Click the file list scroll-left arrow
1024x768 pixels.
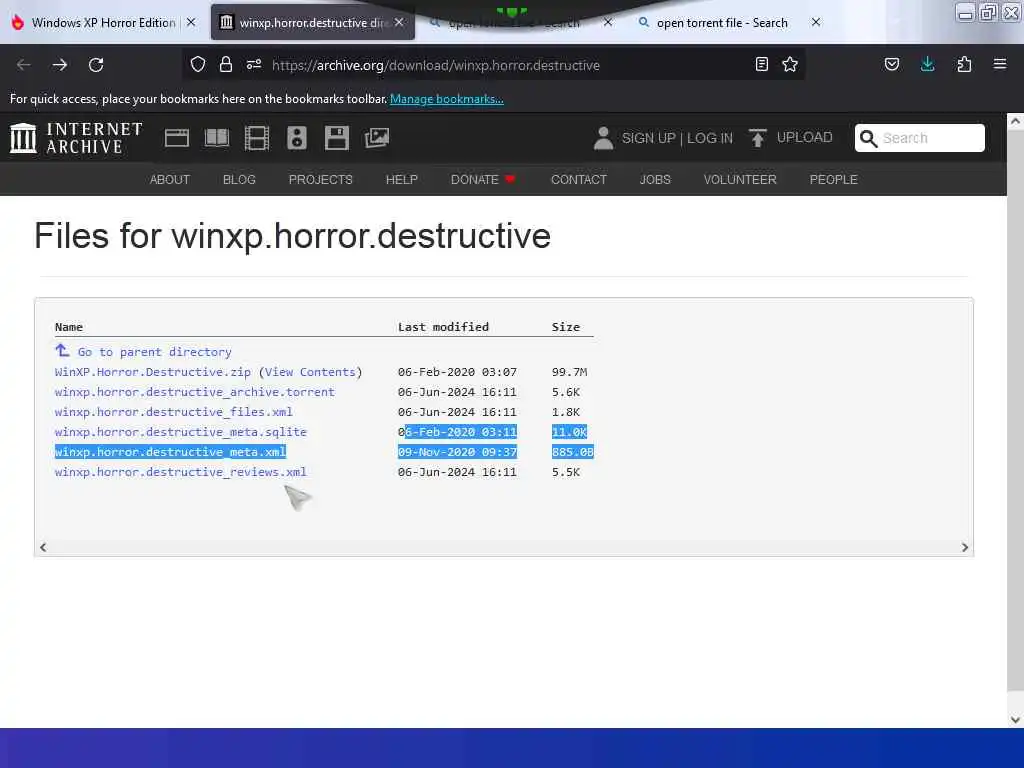tap(43, 547)
